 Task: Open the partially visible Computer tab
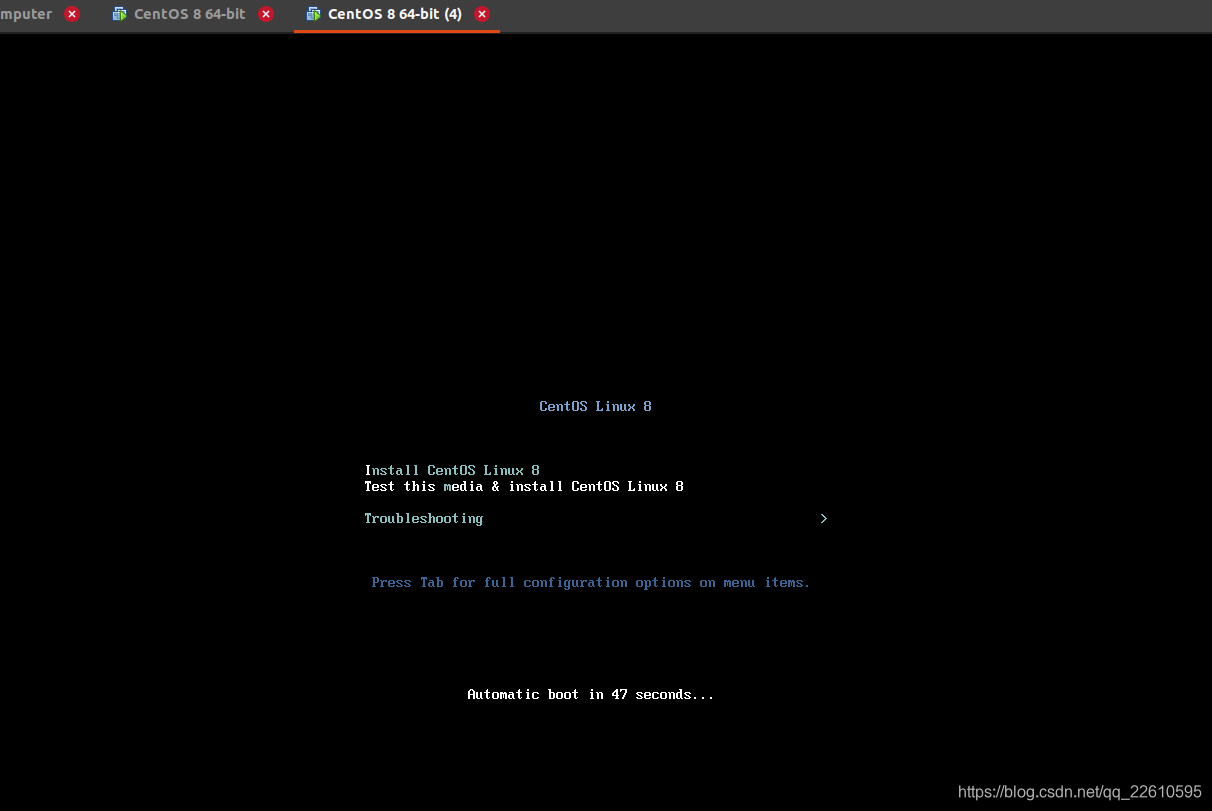26,14
